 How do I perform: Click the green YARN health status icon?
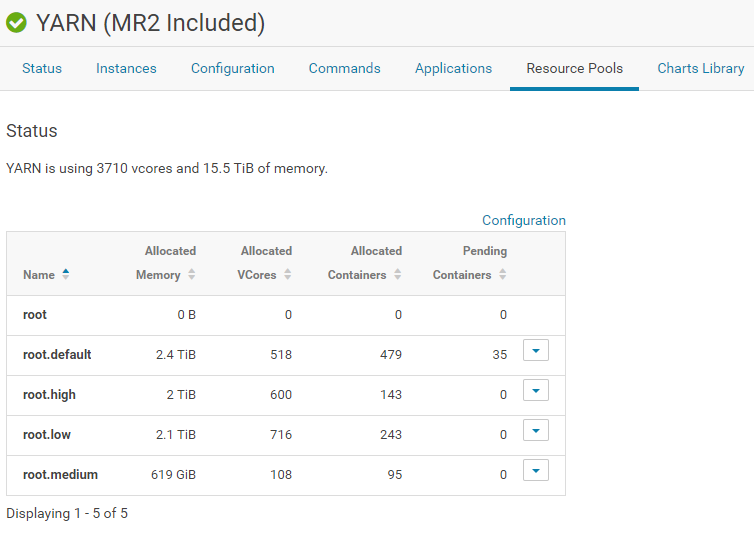[x=16, y=23]
